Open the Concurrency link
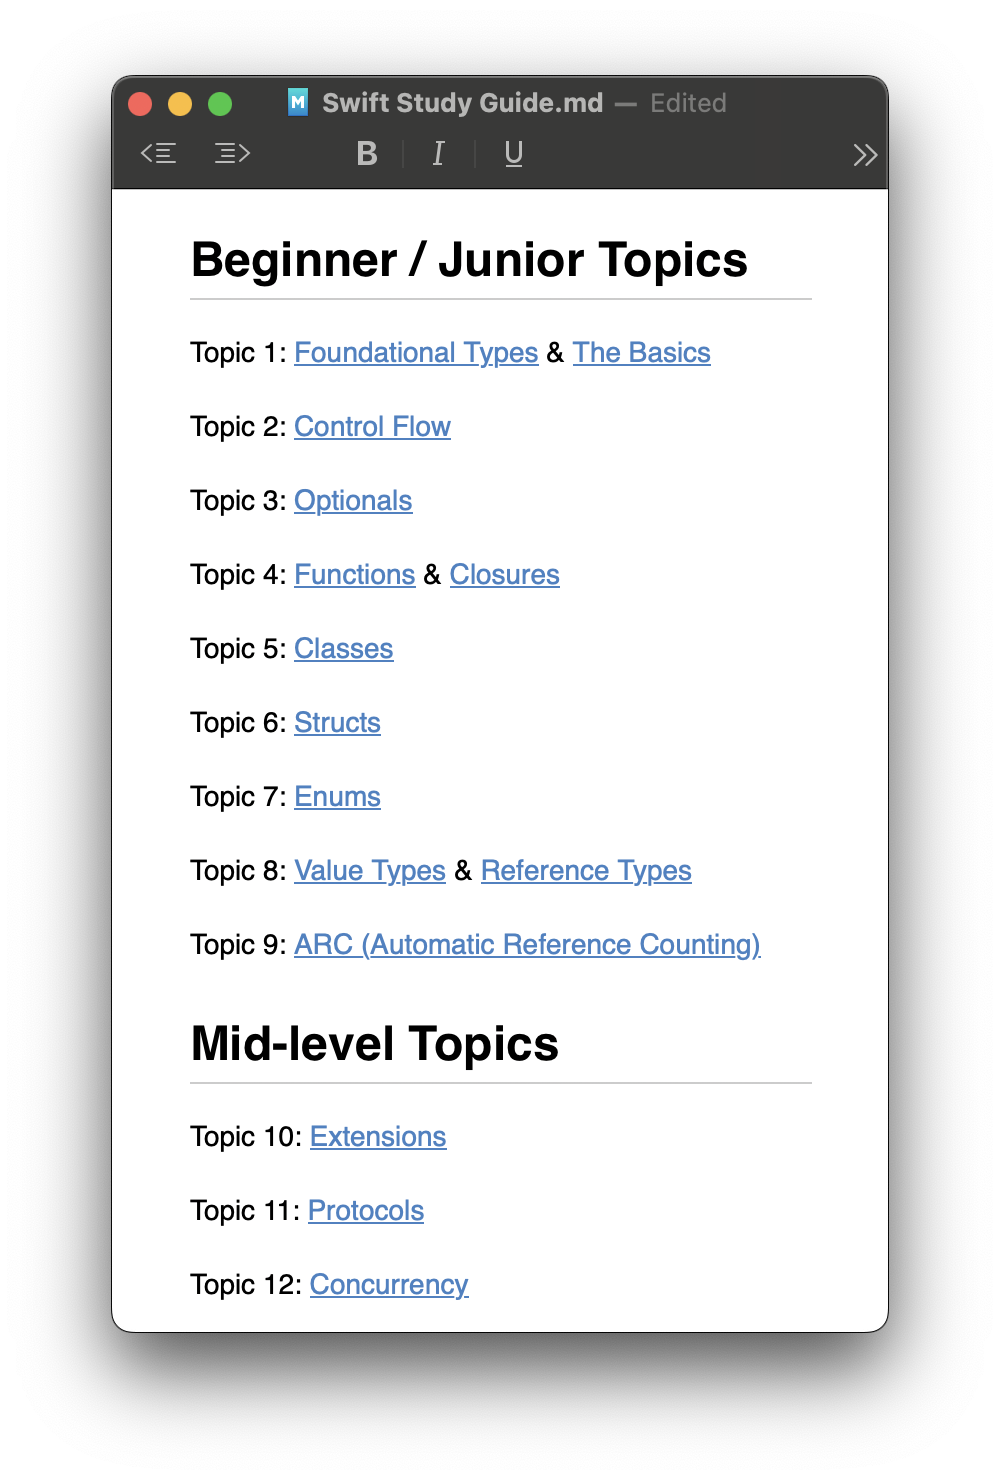This screenshot has width=1000, height=1480. point(389,1285)
